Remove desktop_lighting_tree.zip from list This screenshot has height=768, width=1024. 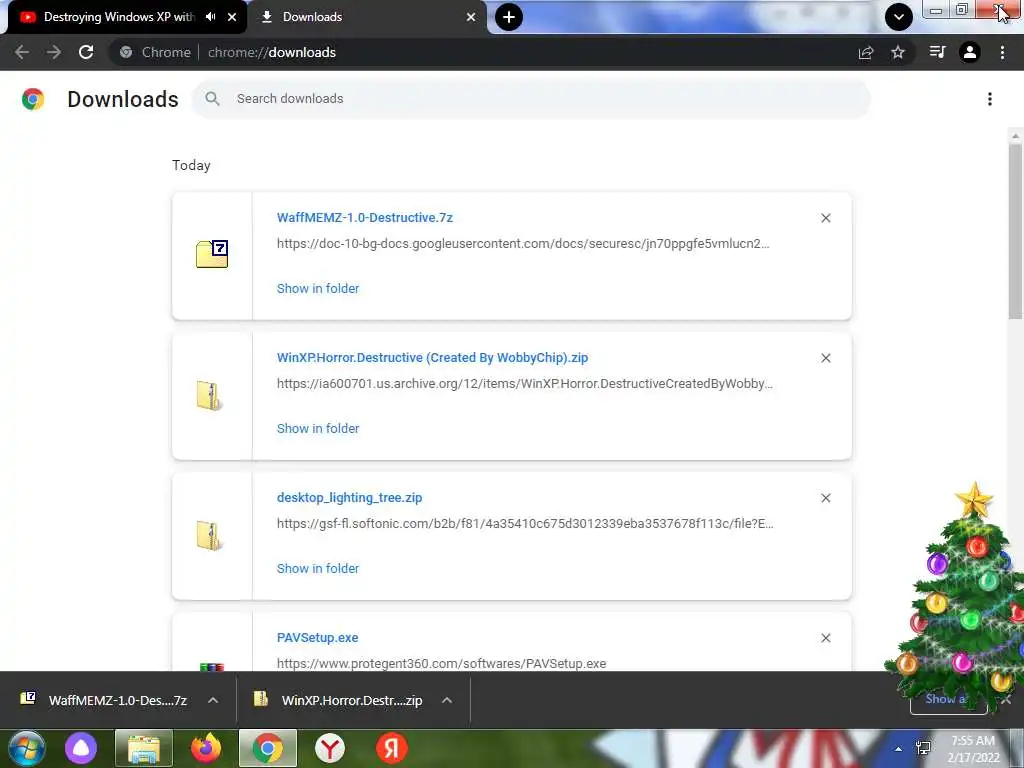(825, 498)
